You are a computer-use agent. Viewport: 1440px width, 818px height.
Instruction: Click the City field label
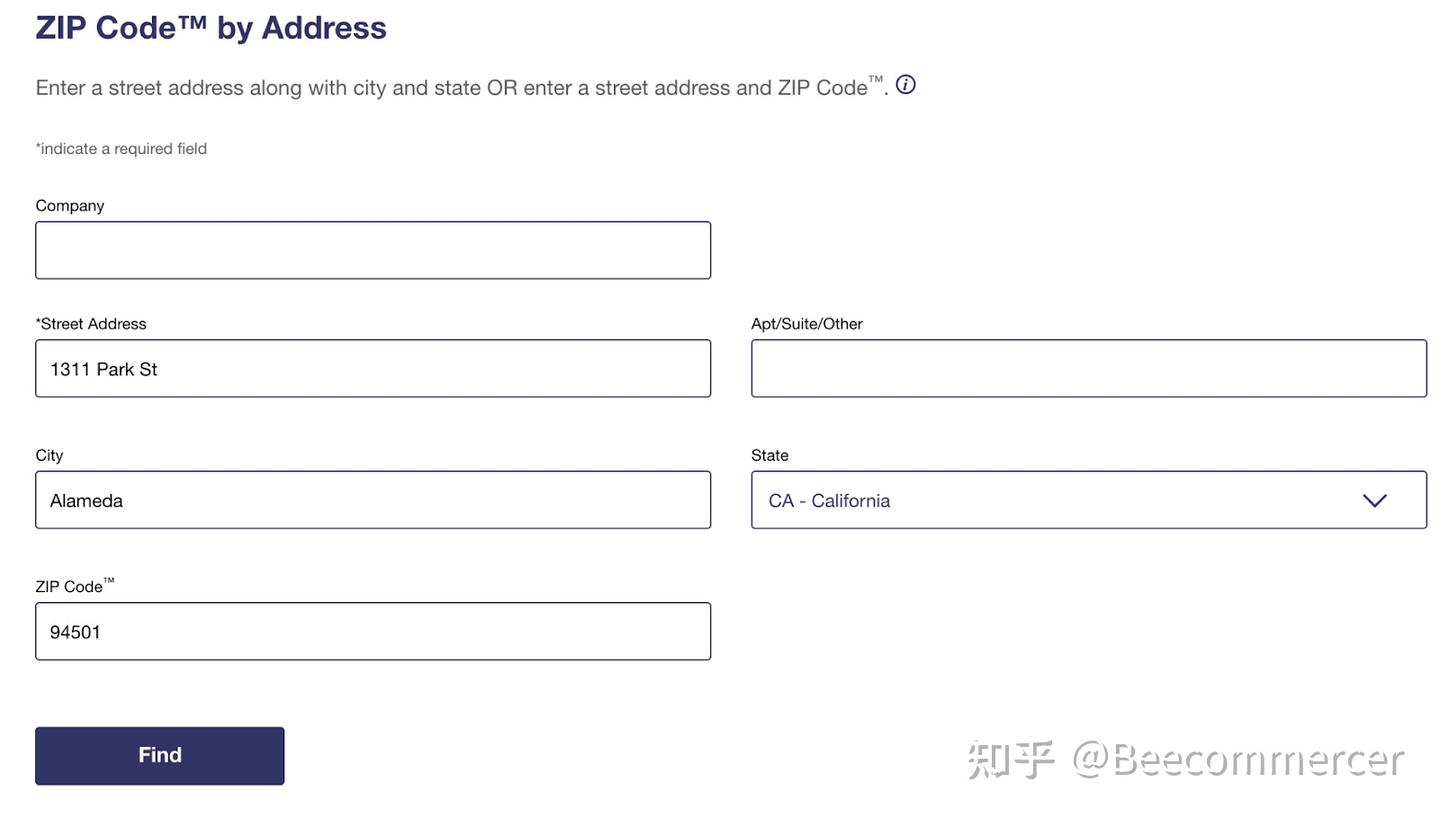[49, 455]
